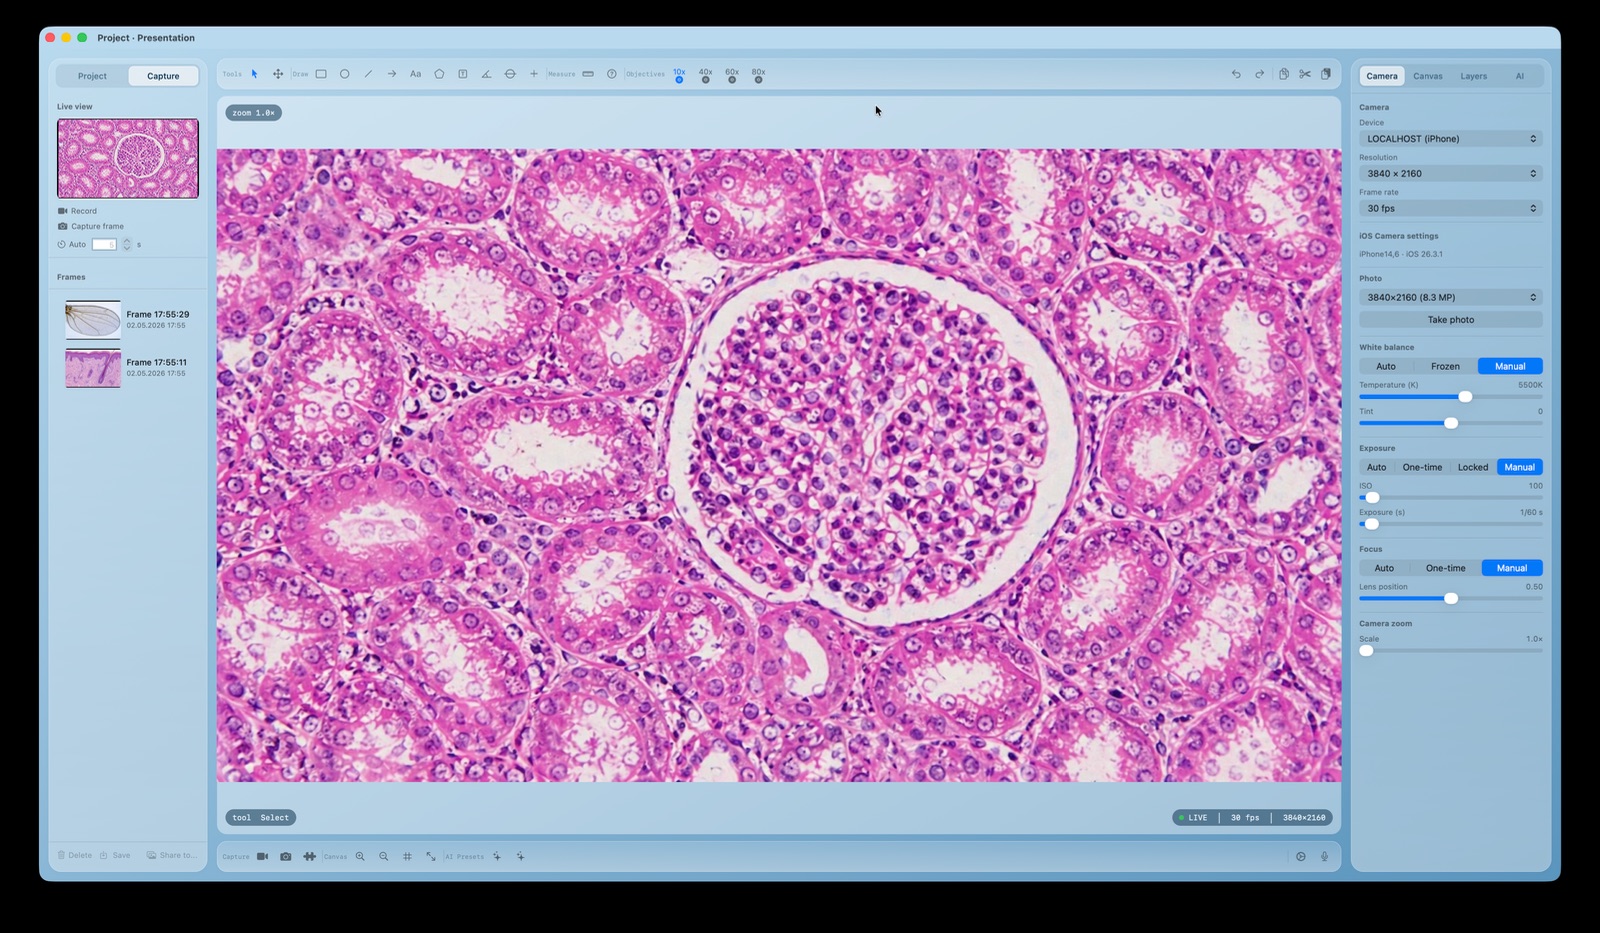Click the bottom toolbar video camera icon
Screen dimensions: 1600x933
coord(262,856)
